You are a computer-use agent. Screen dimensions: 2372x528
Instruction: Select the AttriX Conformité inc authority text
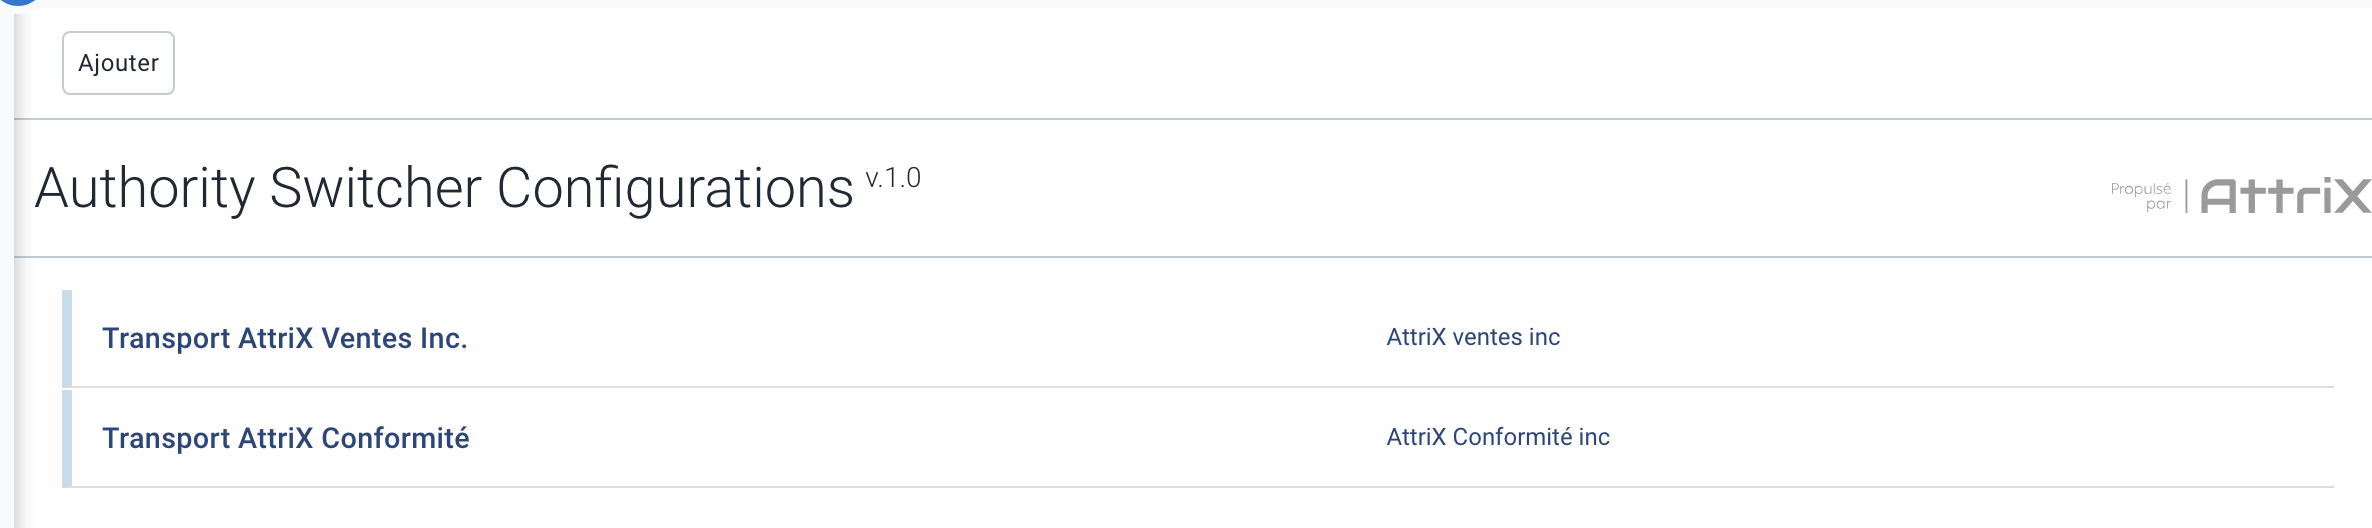[x=1497, y=437]
